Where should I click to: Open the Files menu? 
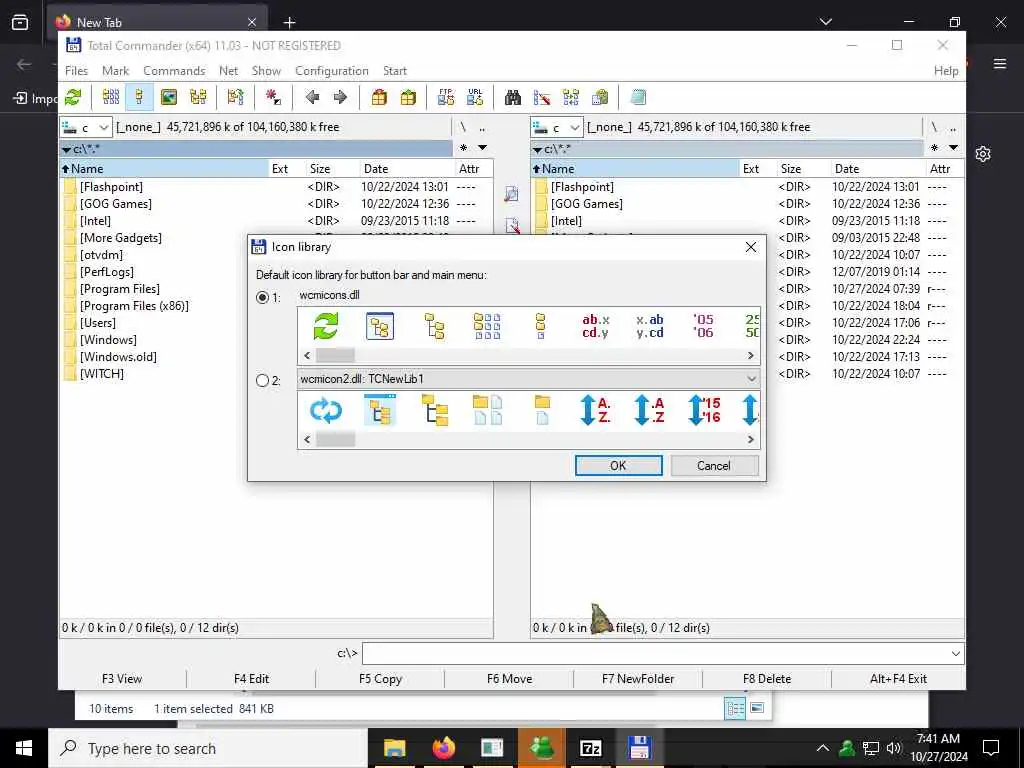click(76, 71)
